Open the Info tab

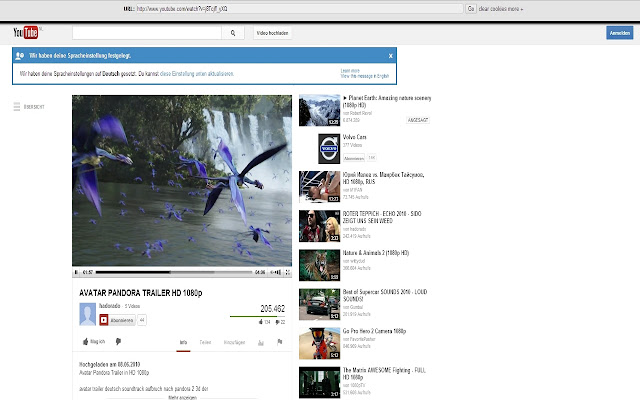[x=183, y=342]
